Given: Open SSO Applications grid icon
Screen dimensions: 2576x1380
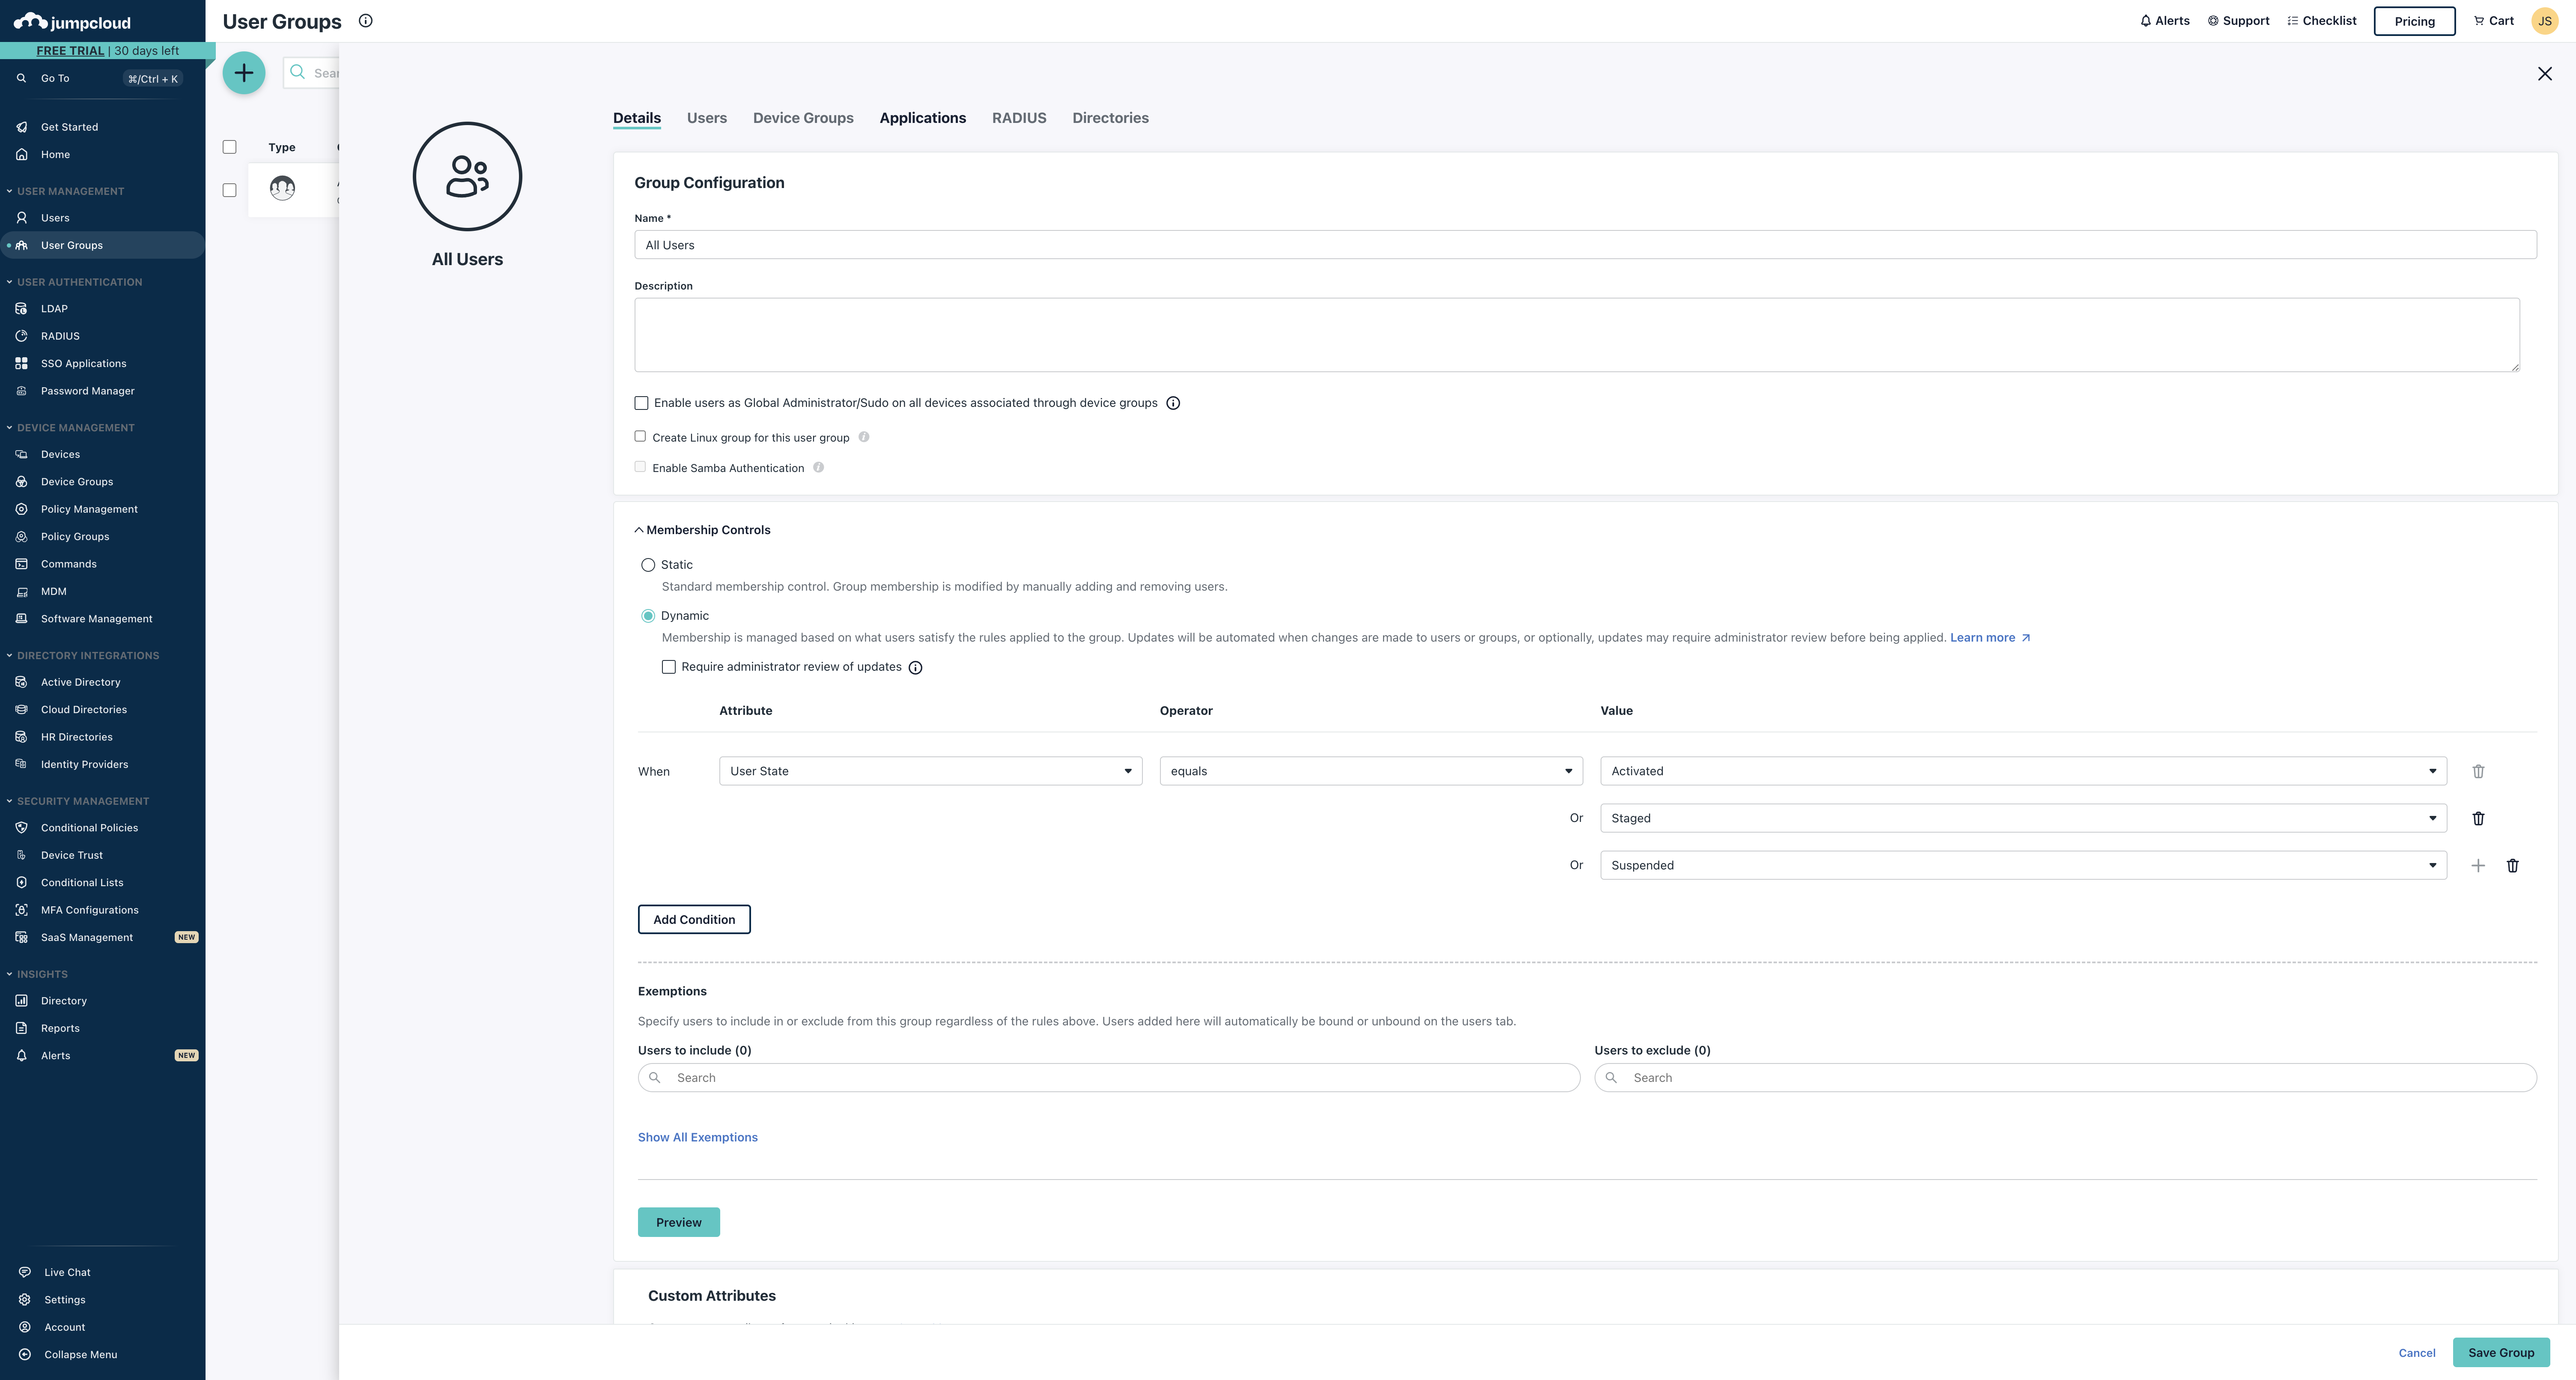Looking at the screenshot, I should tap(21, 364).
